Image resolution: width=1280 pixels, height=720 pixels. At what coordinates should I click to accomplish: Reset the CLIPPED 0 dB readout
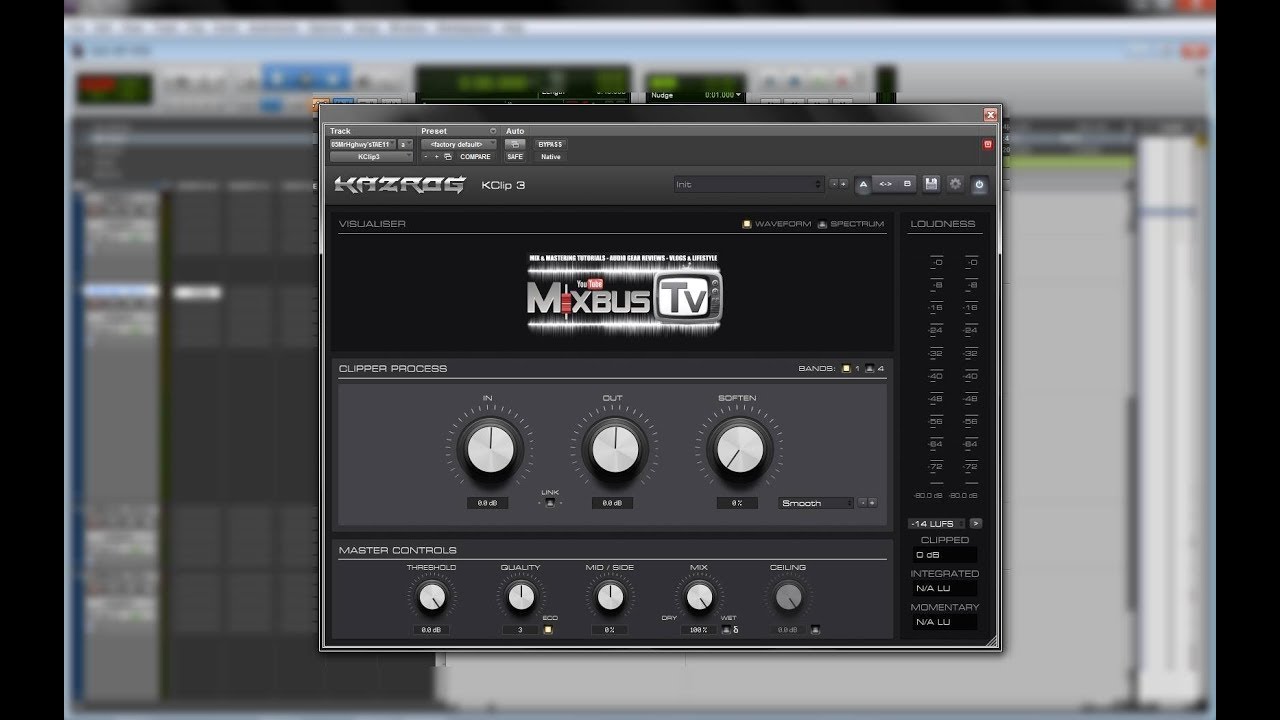(945, 555)
